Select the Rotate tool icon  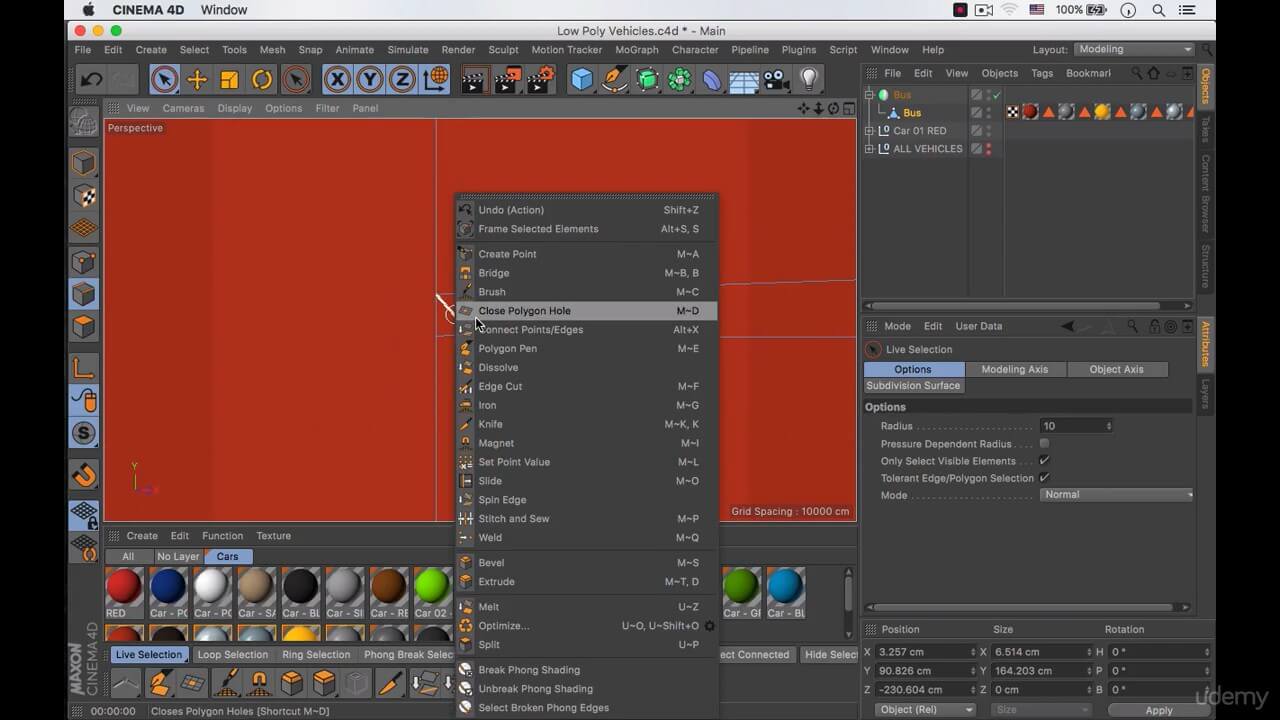tap(262, 80)
